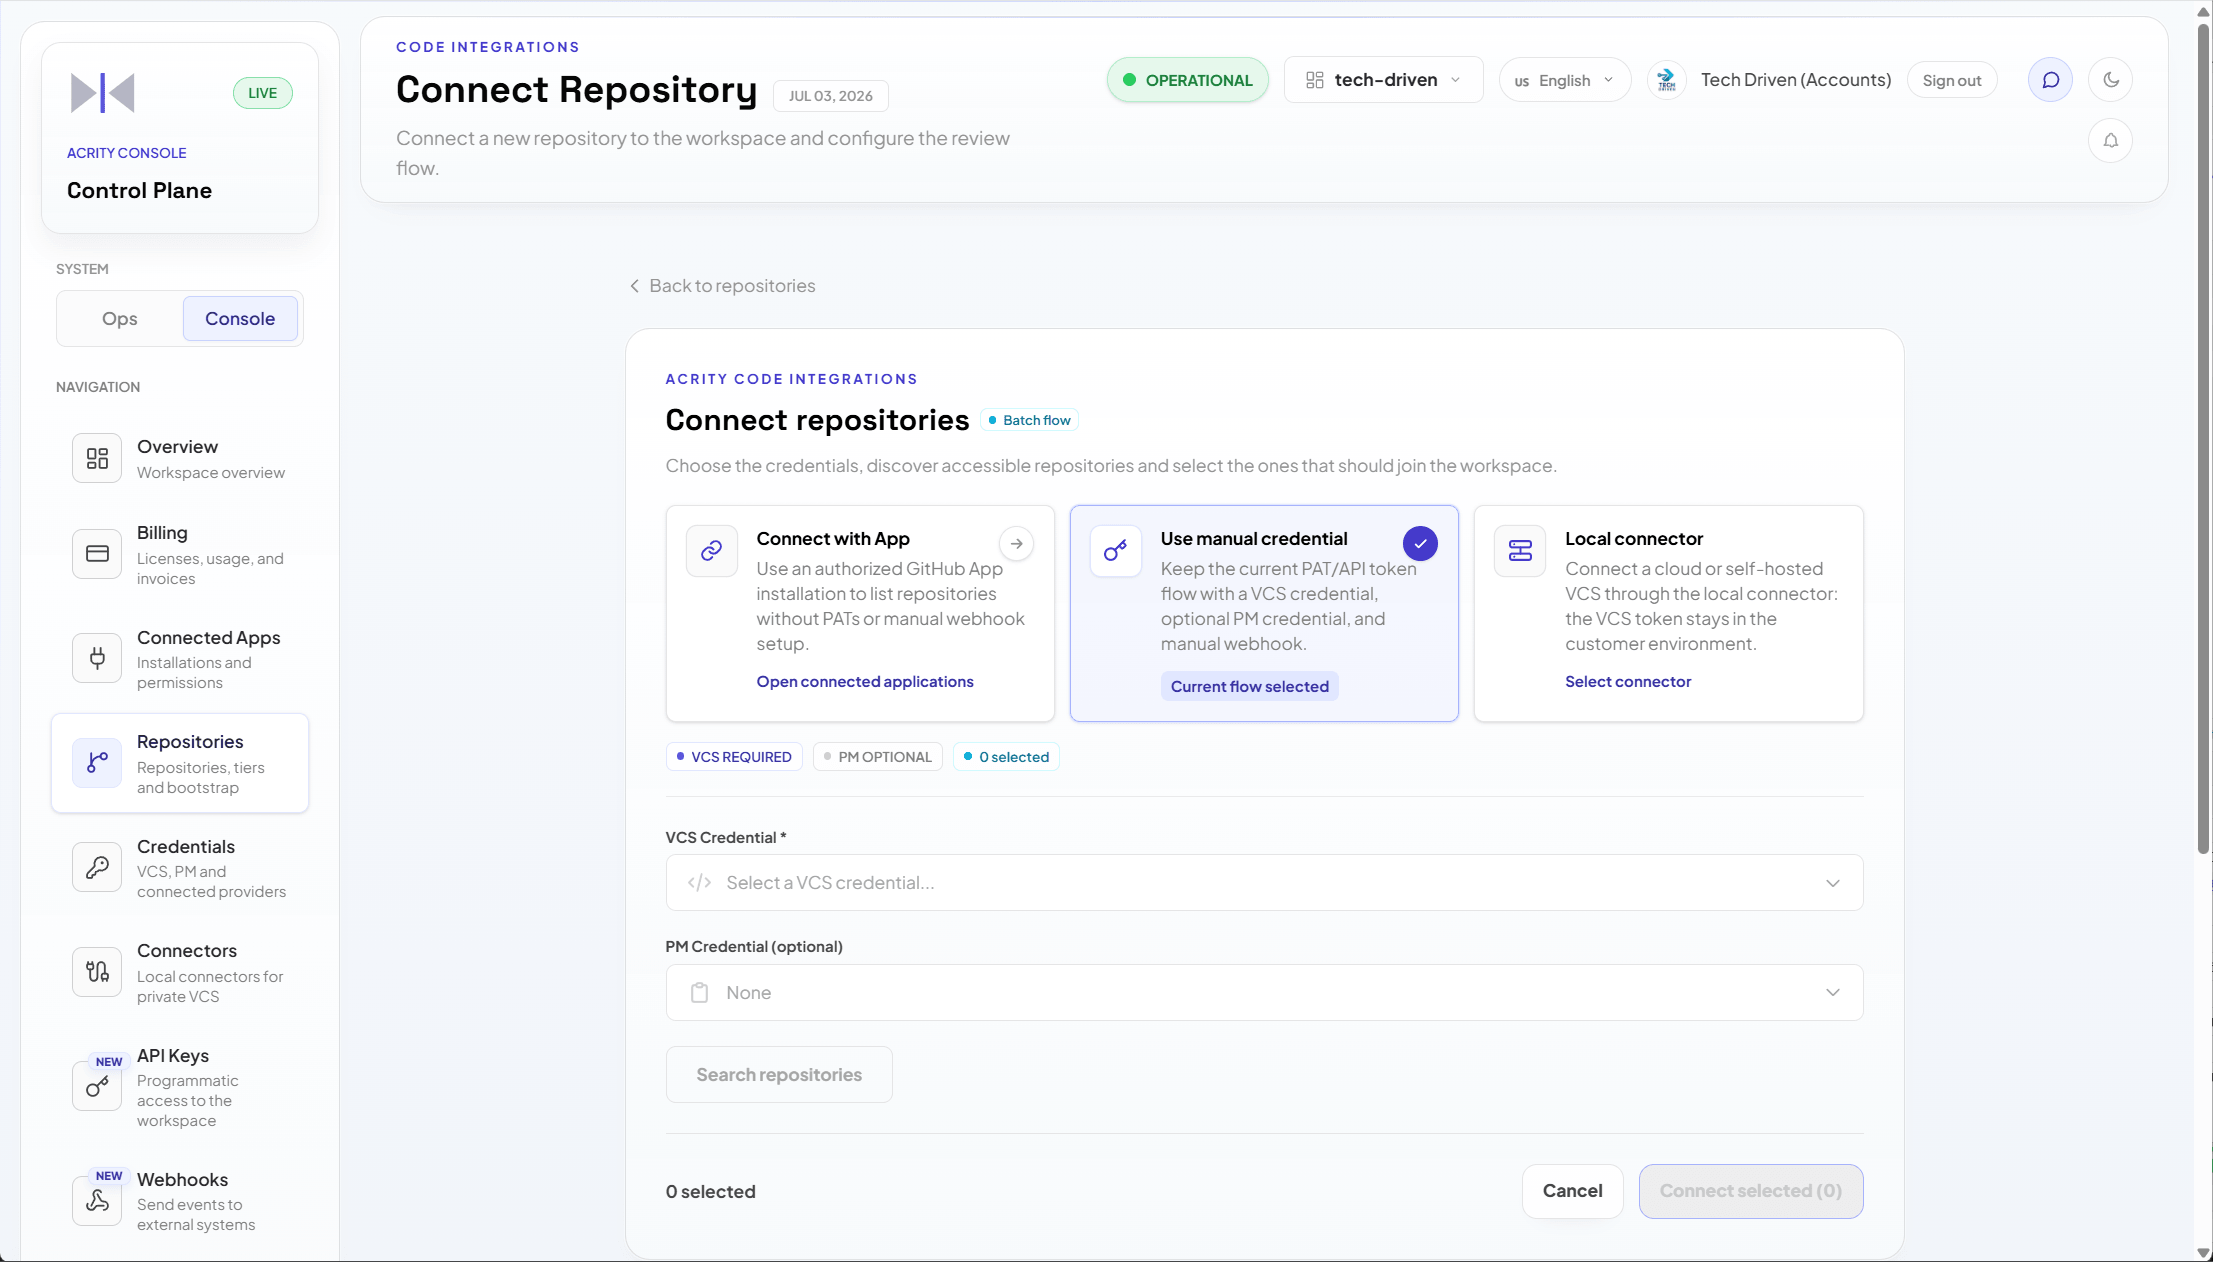The height and width of the screenshot is (1262, 2213).
Task: Click the server icon on Local connector card
Action: tap(1520, 550)
